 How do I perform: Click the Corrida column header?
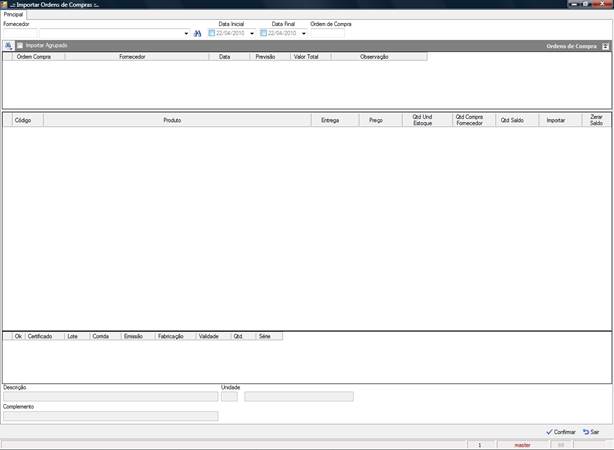click(x=105, y=336)
